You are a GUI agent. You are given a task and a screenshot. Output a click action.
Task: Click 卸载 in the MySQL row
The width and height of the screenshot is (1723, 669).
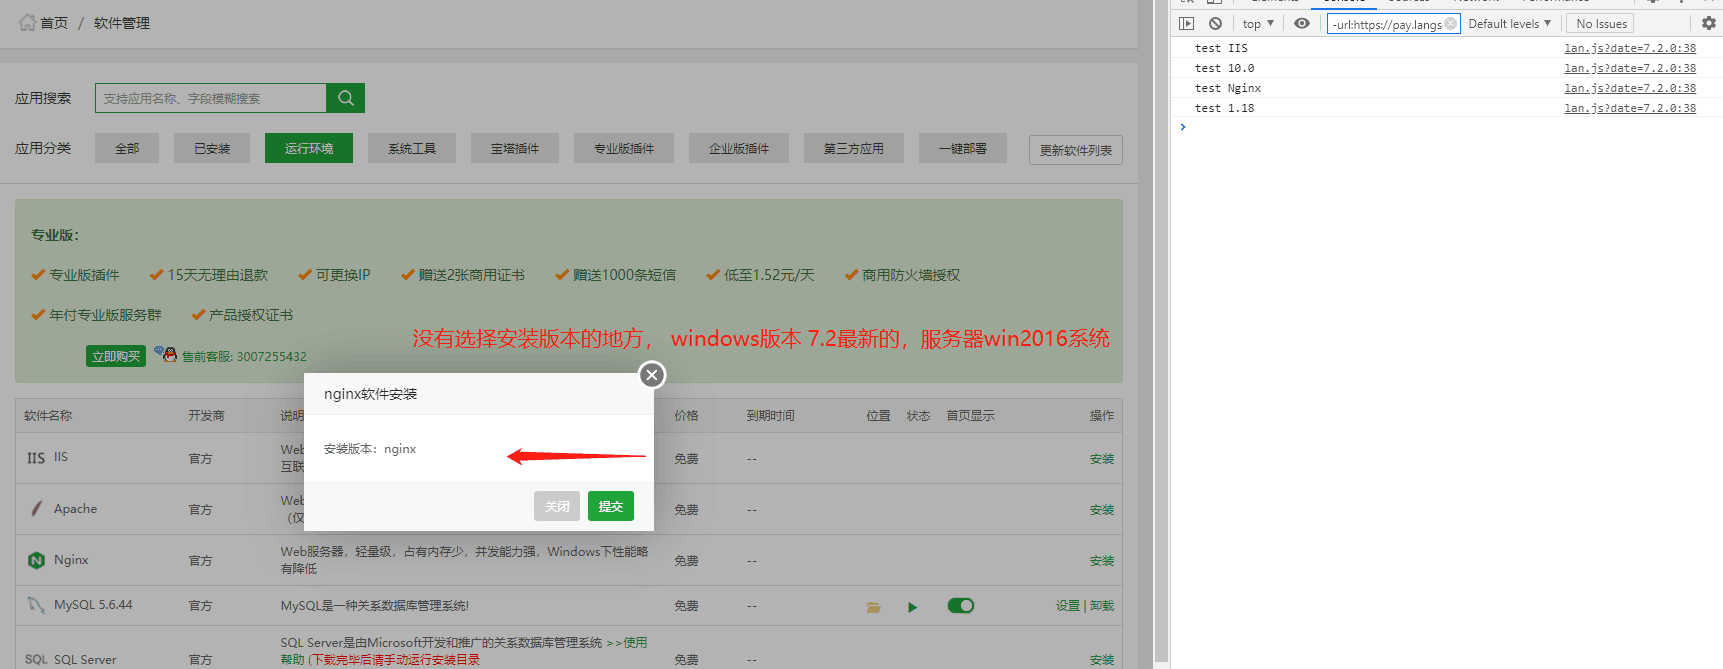click(x=1102, y=605)
